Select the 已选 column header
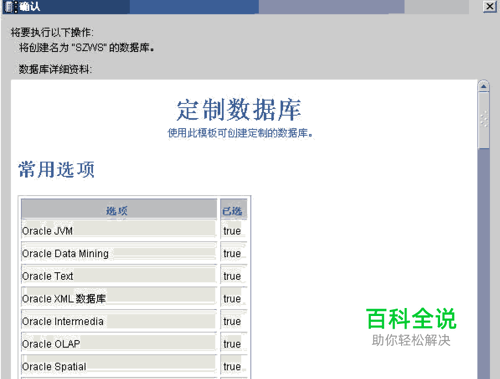Screen dimensions: 500x379 click(x=233, y=210)
